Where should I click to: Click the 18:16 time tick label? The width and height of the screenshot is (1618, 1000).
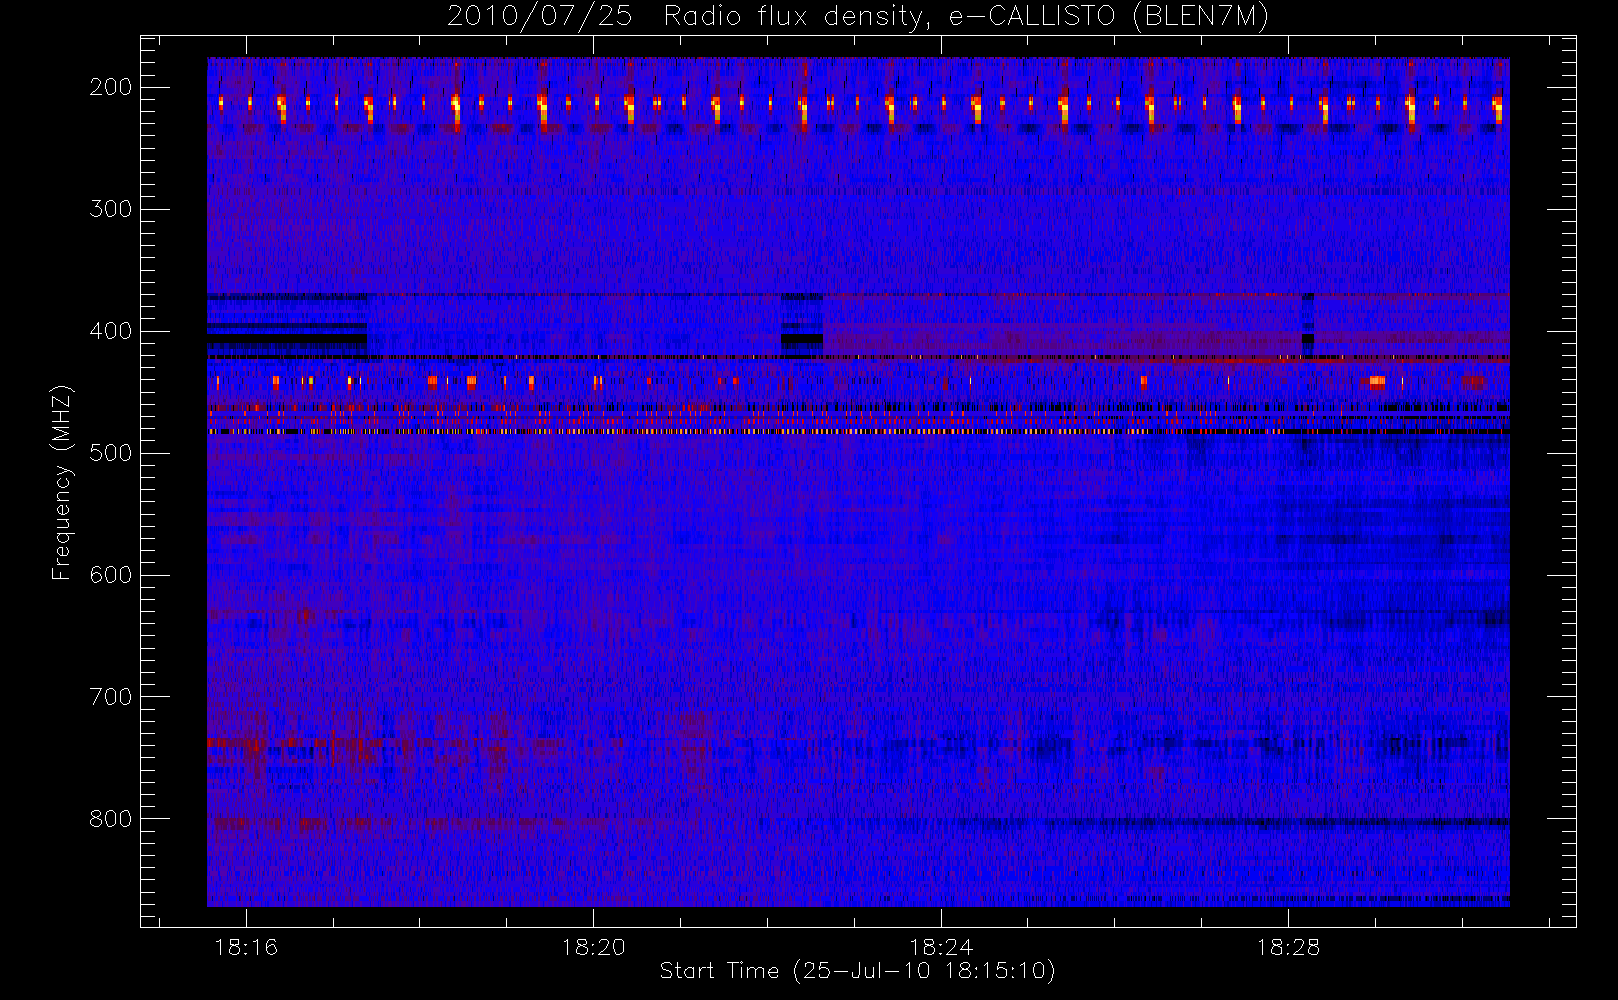tap(246, 947)
